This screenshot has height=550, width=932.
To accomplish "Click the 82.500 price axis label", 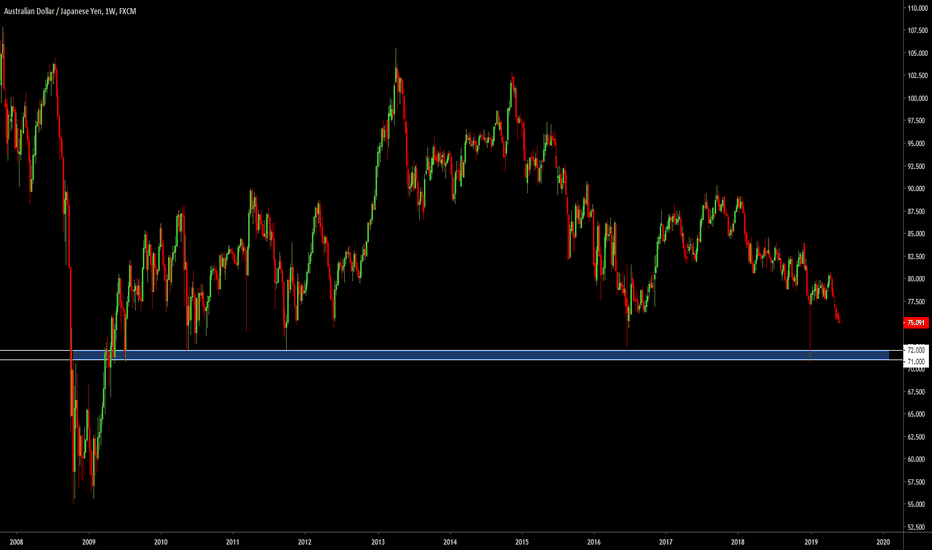I will coord(917,257).
